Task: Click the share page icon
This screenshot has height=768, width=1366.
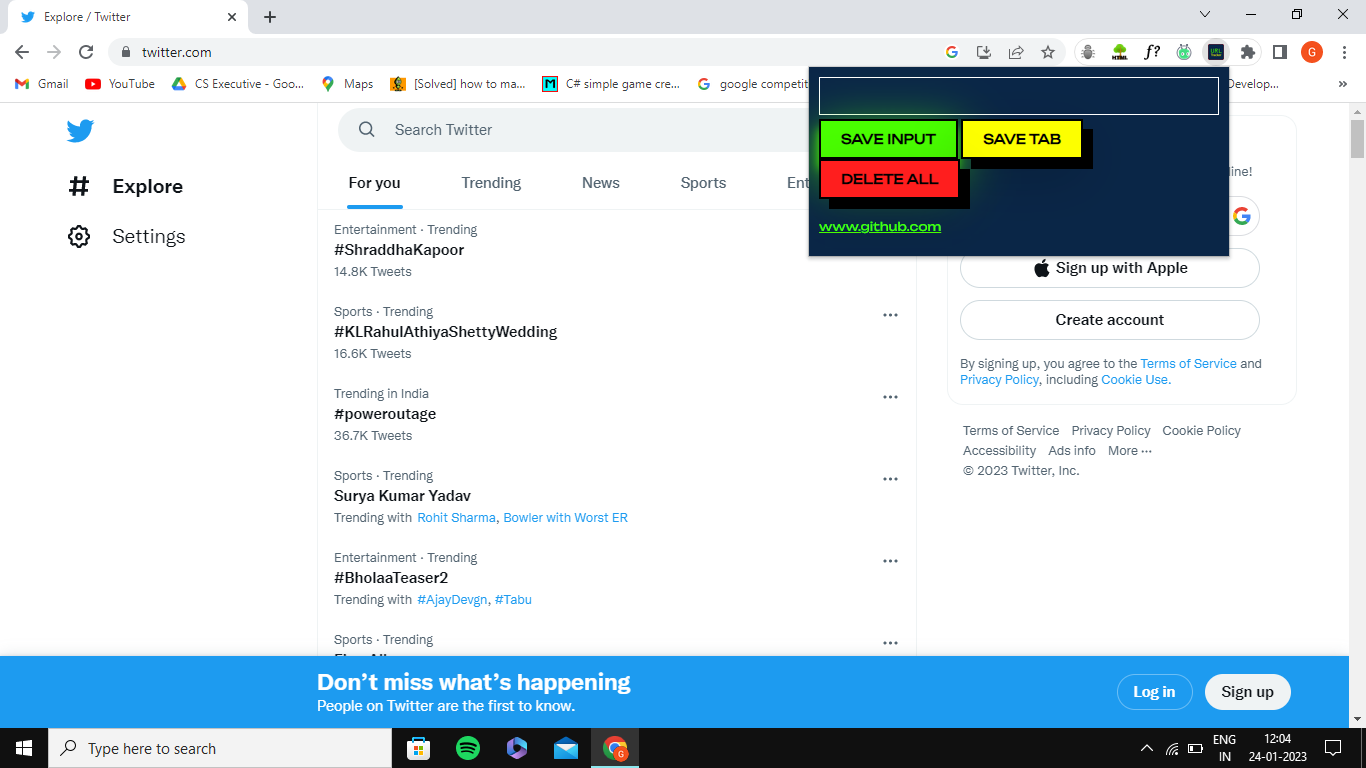Action: (1016, 52)
